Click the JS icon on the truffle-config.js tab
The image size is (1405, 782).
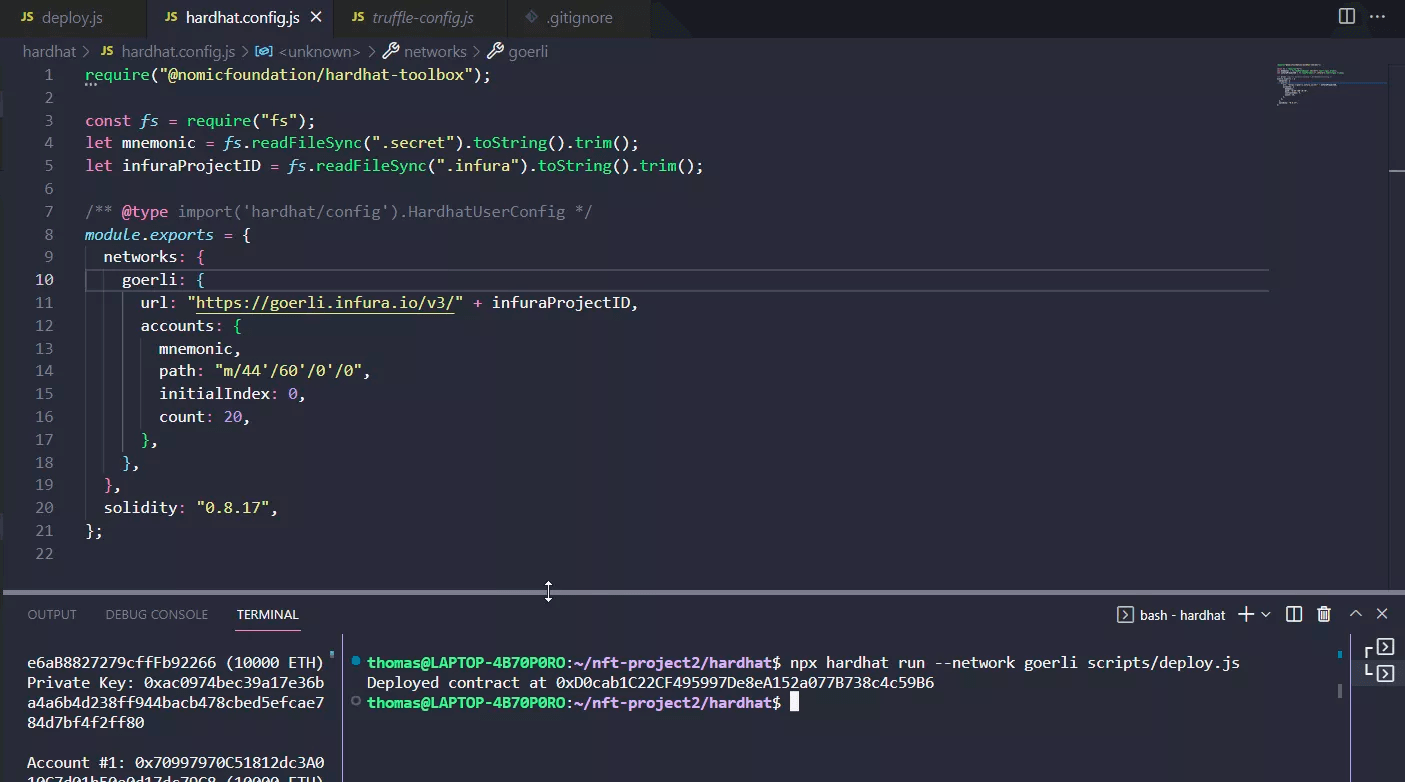358,18
